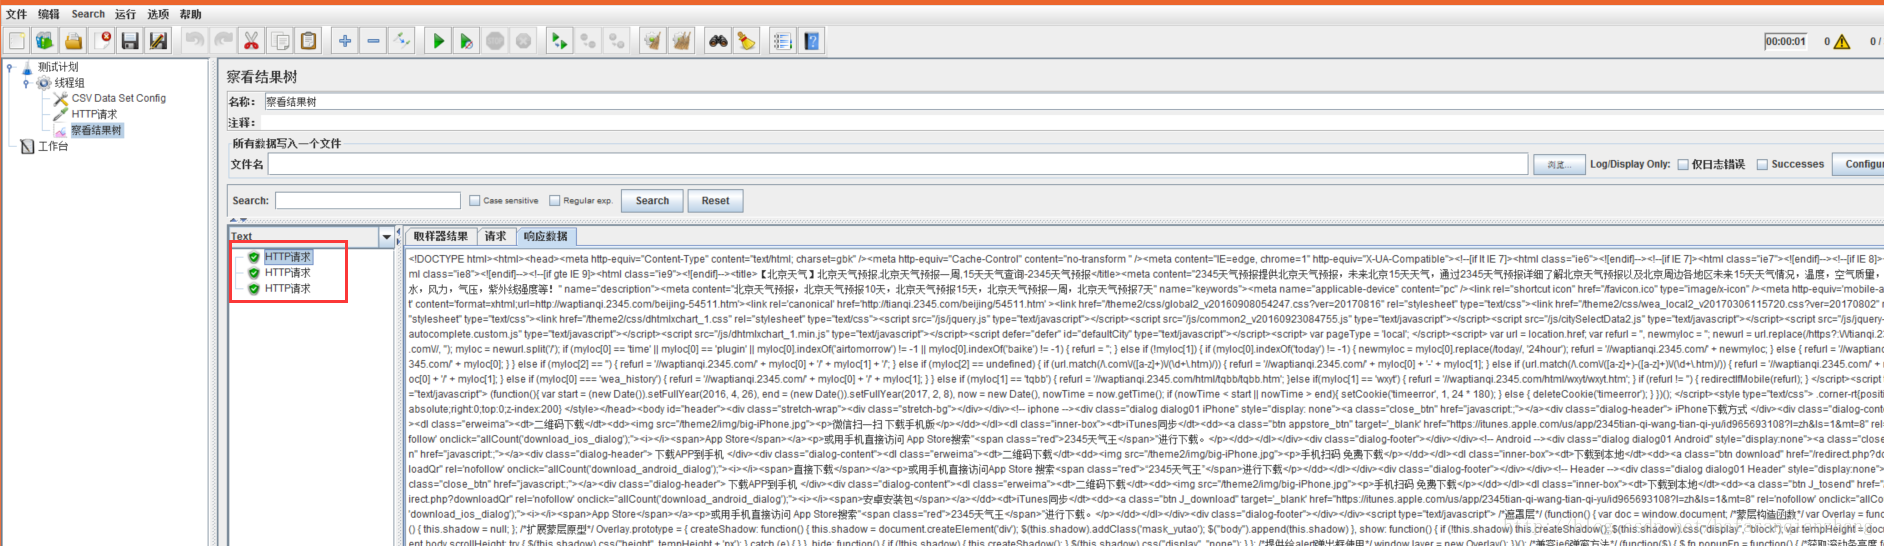Click the Shutdown grey X circle icon
1884x546 pixels.
tap(523, 41)
